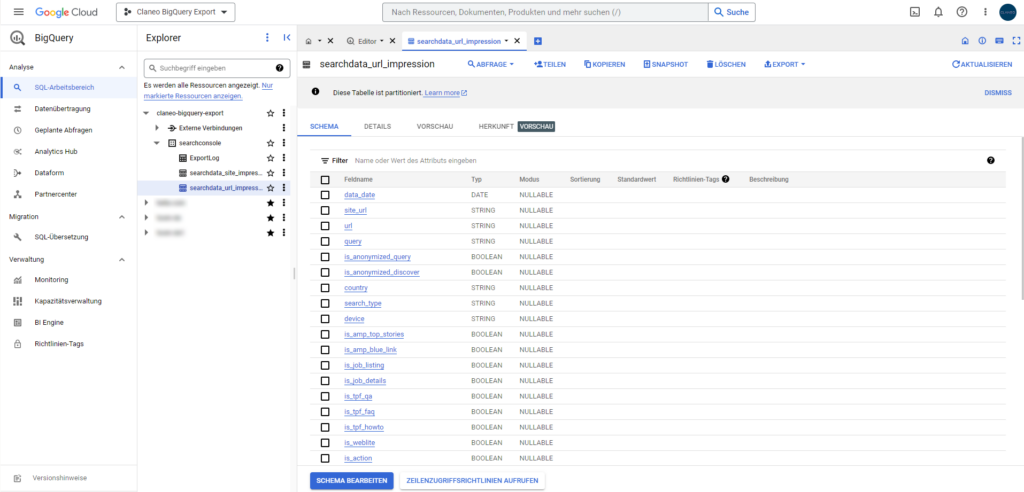Open the help question mark icon
The width and height of the screenshot is (1024, 492).
coord(962,12)
